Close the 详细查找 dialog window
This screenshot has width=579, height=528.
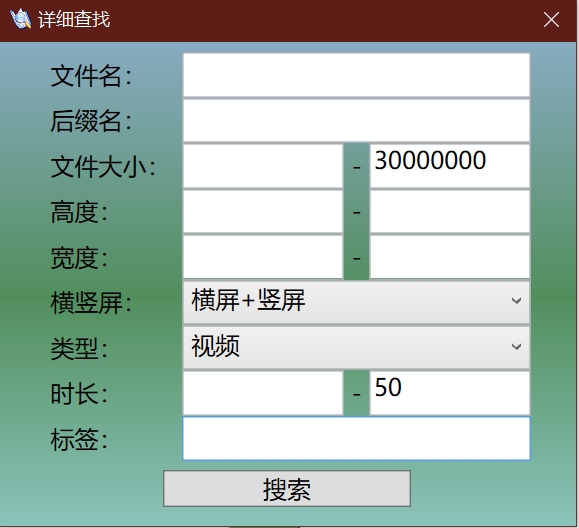(551, 20)
